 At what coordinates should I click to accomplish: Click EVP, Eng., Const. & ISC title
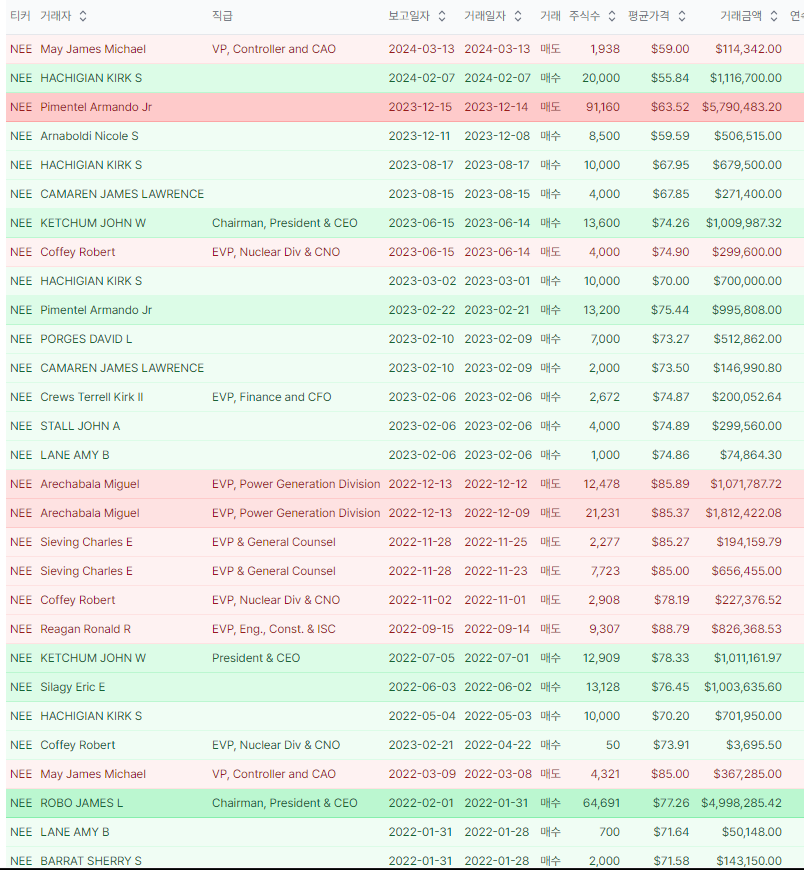(274, 629)
